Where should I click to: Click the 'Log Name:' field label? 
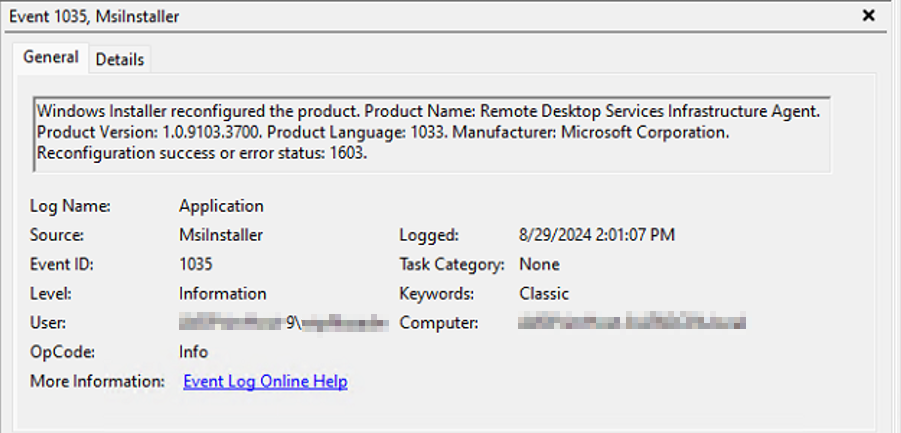(69, 206)
